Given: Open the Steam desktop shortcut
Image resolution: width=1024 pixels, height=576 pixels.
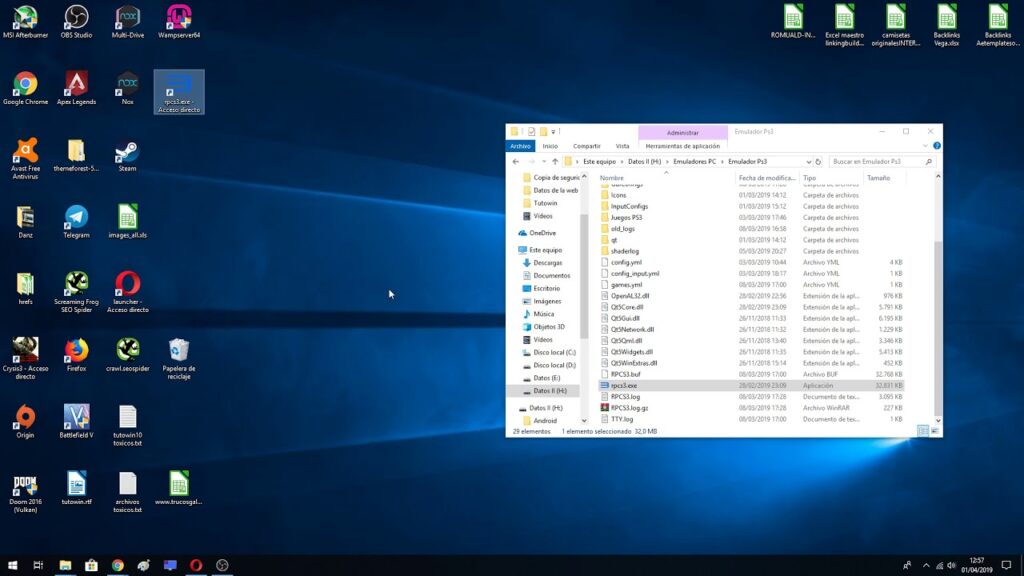Looking at the screenshot, I should point(127,152).
